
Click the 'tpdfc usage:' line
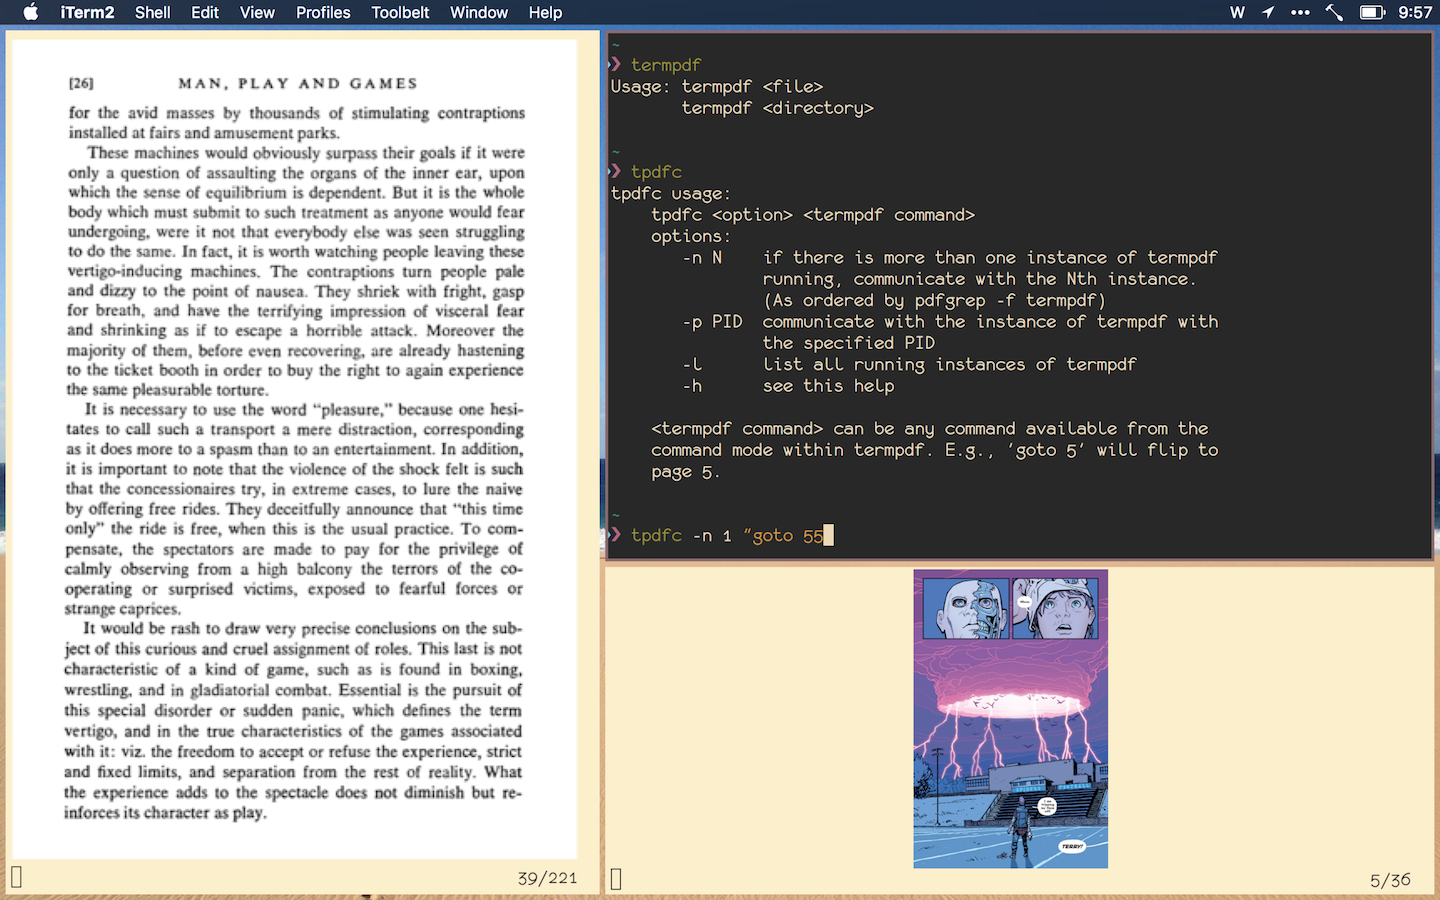(x=671, y=194)
